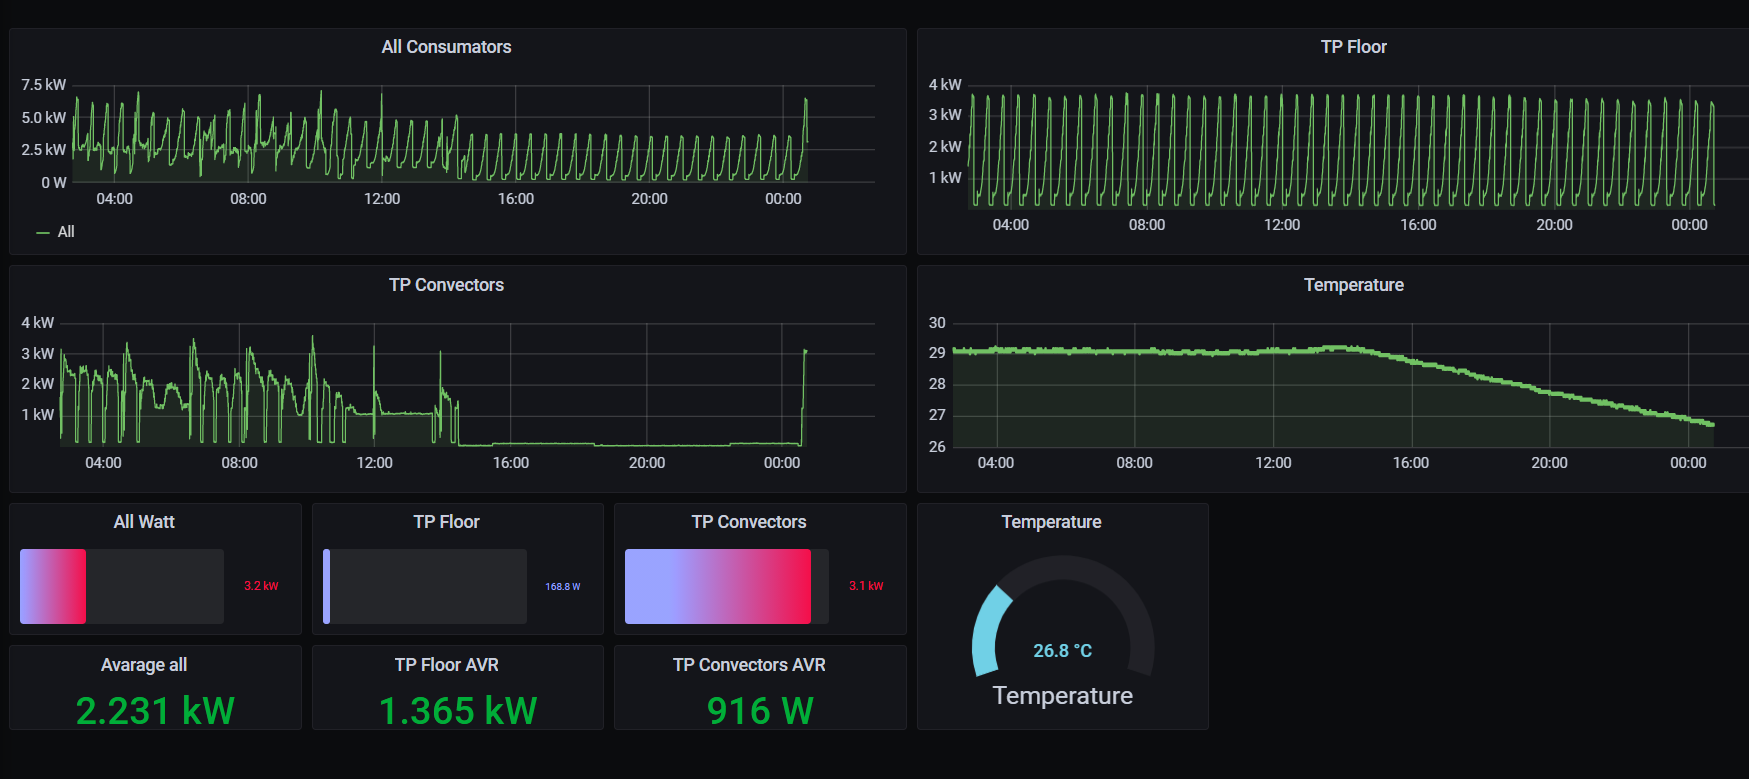This screenshot has width=1749, height=779.
Task: Click the 168.8 W bar gauge value
Action: 562,587
